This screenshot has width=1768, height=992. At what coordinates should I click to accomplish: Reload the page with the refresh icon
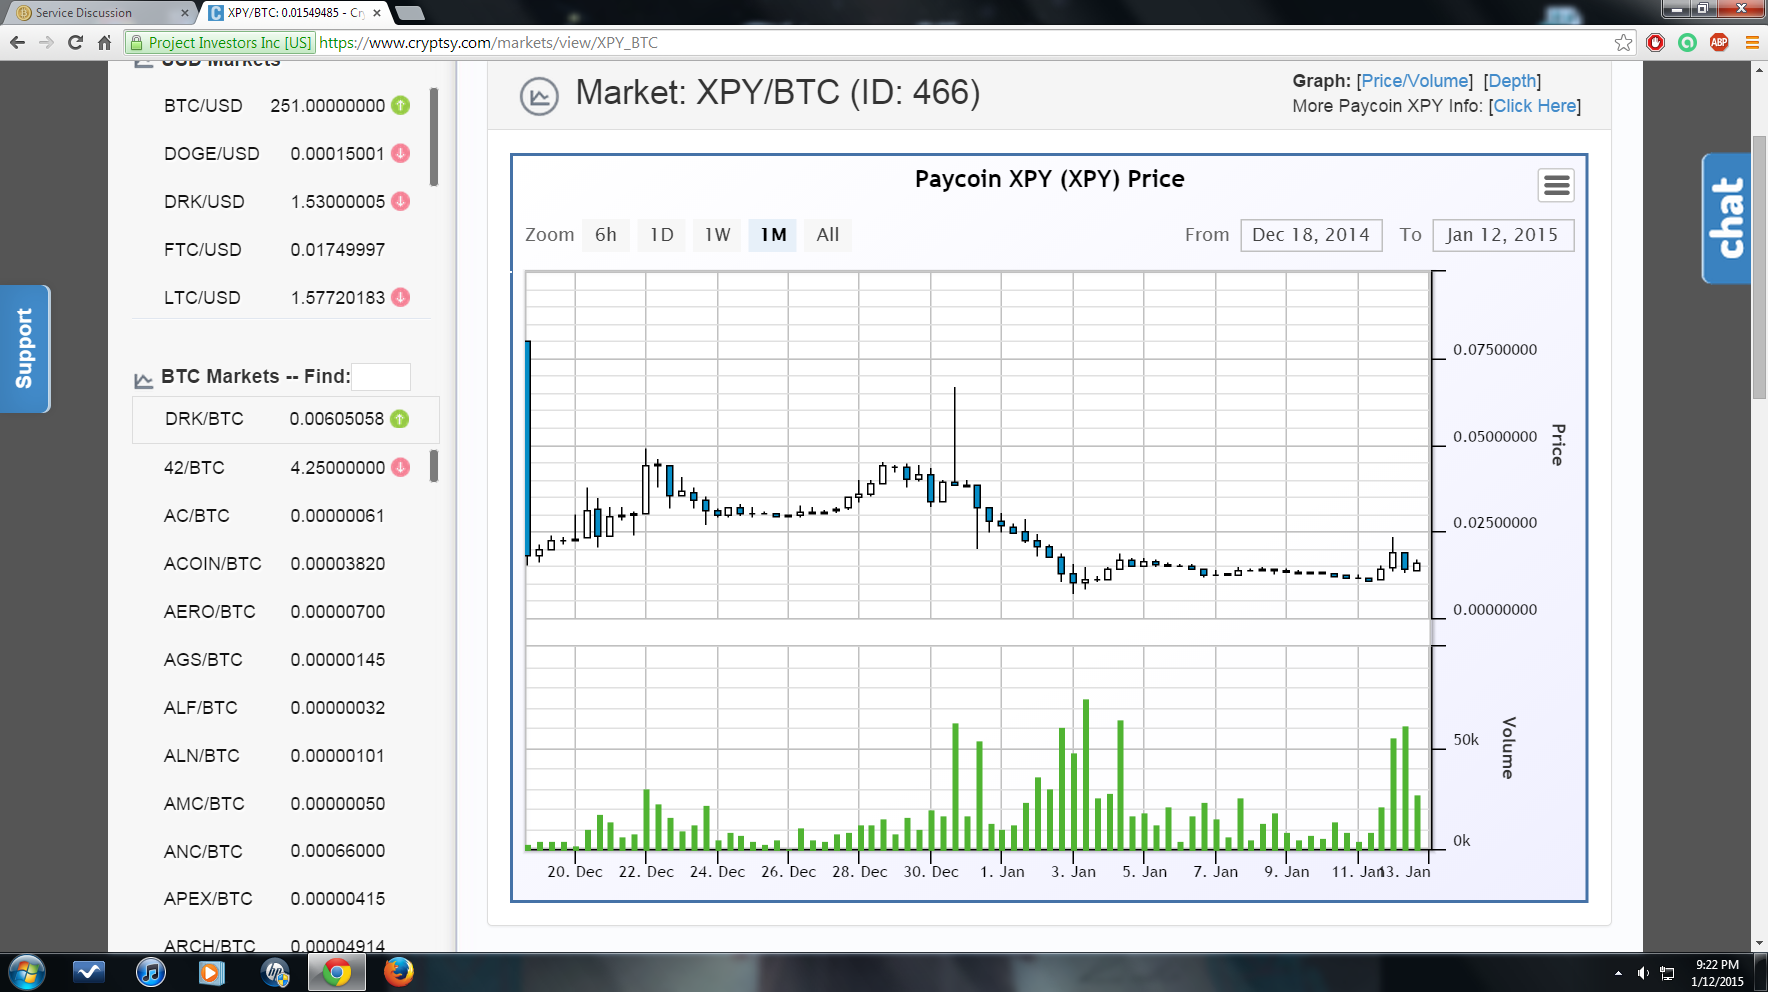pyautogui.click(x=75, y=42)
